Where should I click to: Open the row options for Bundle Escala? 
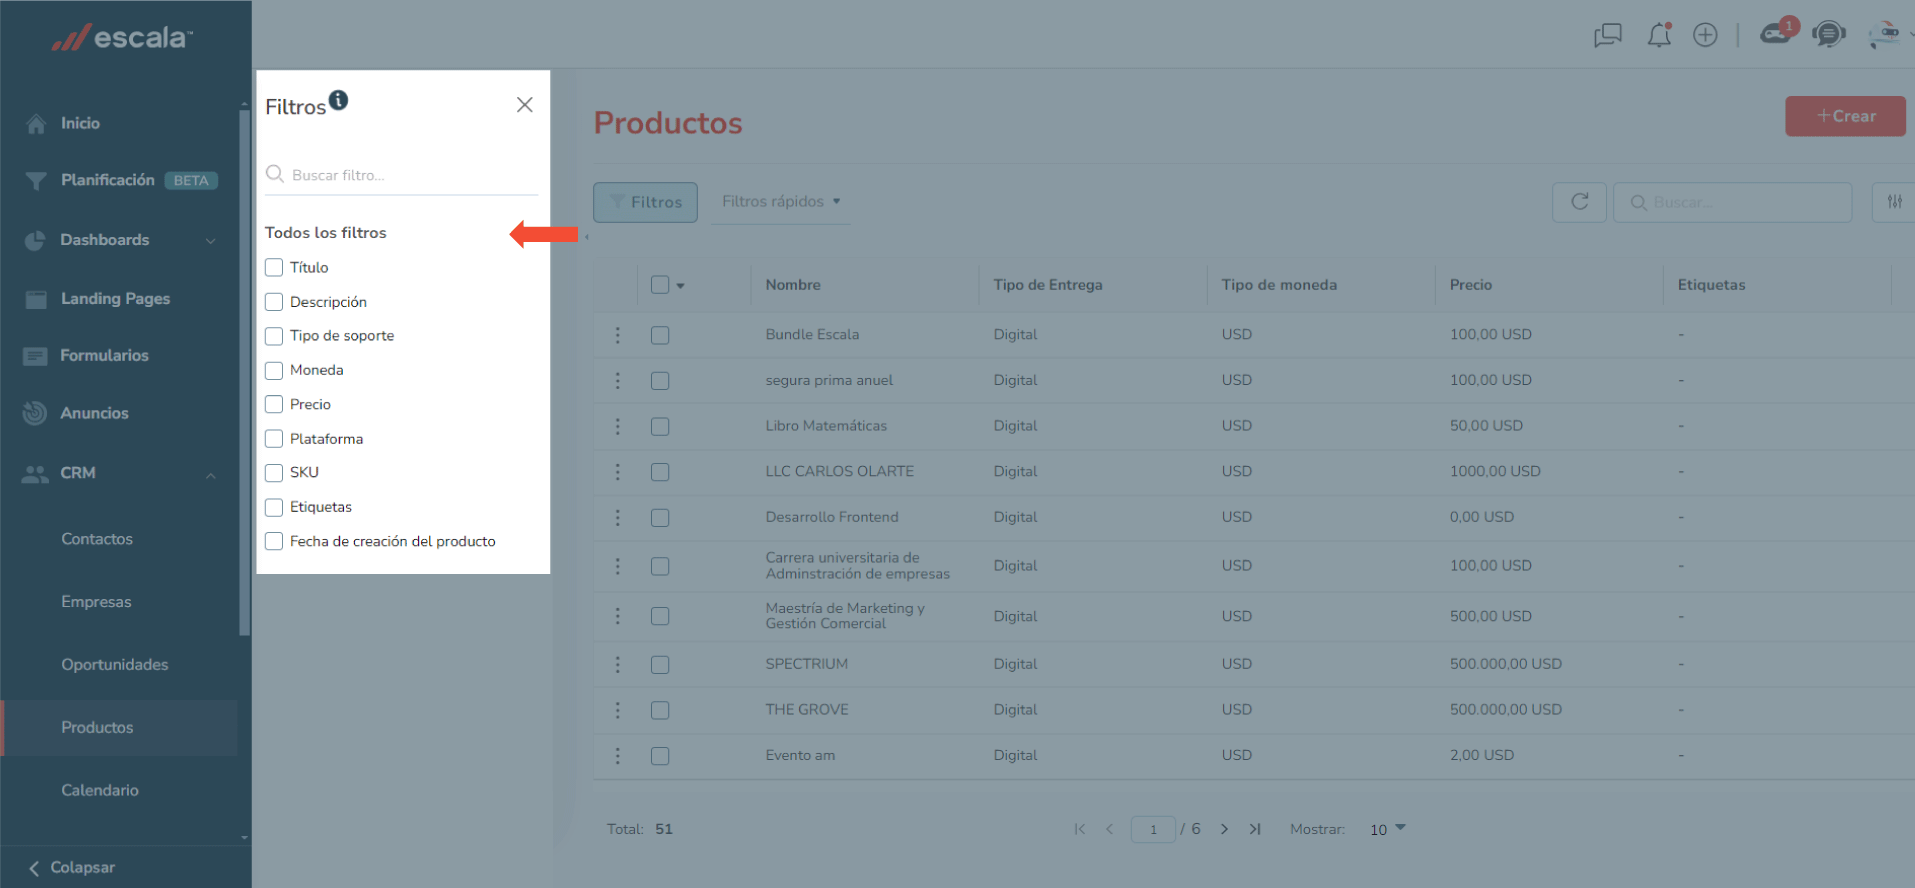[618, 335]
